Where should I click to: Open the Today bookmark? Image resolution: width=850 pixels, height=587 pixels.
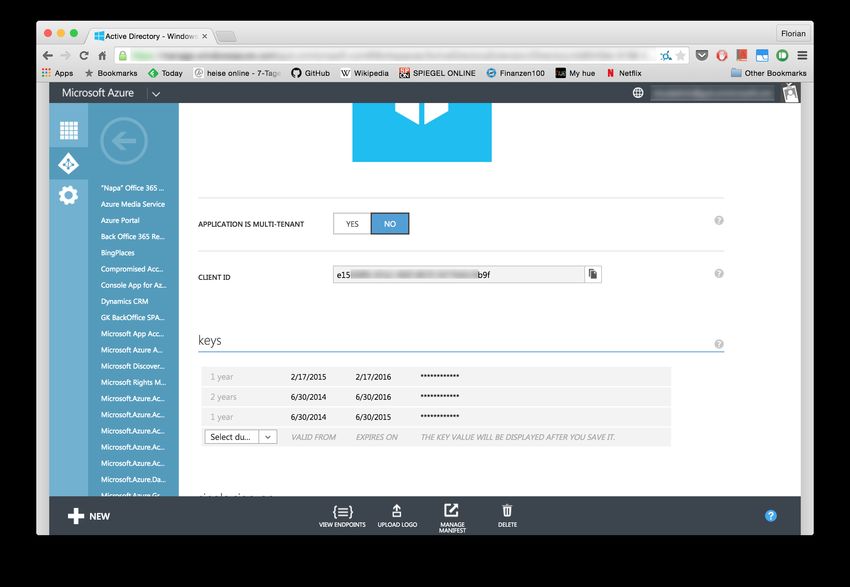(x=165, y=73)
